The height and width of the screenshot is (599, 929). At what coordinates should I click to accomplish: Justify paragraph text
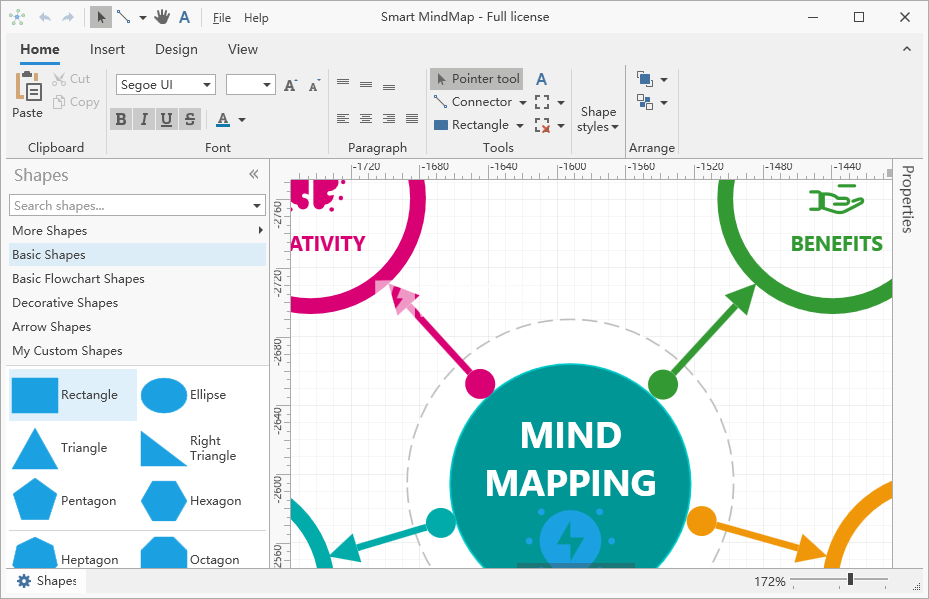[412, 118]
